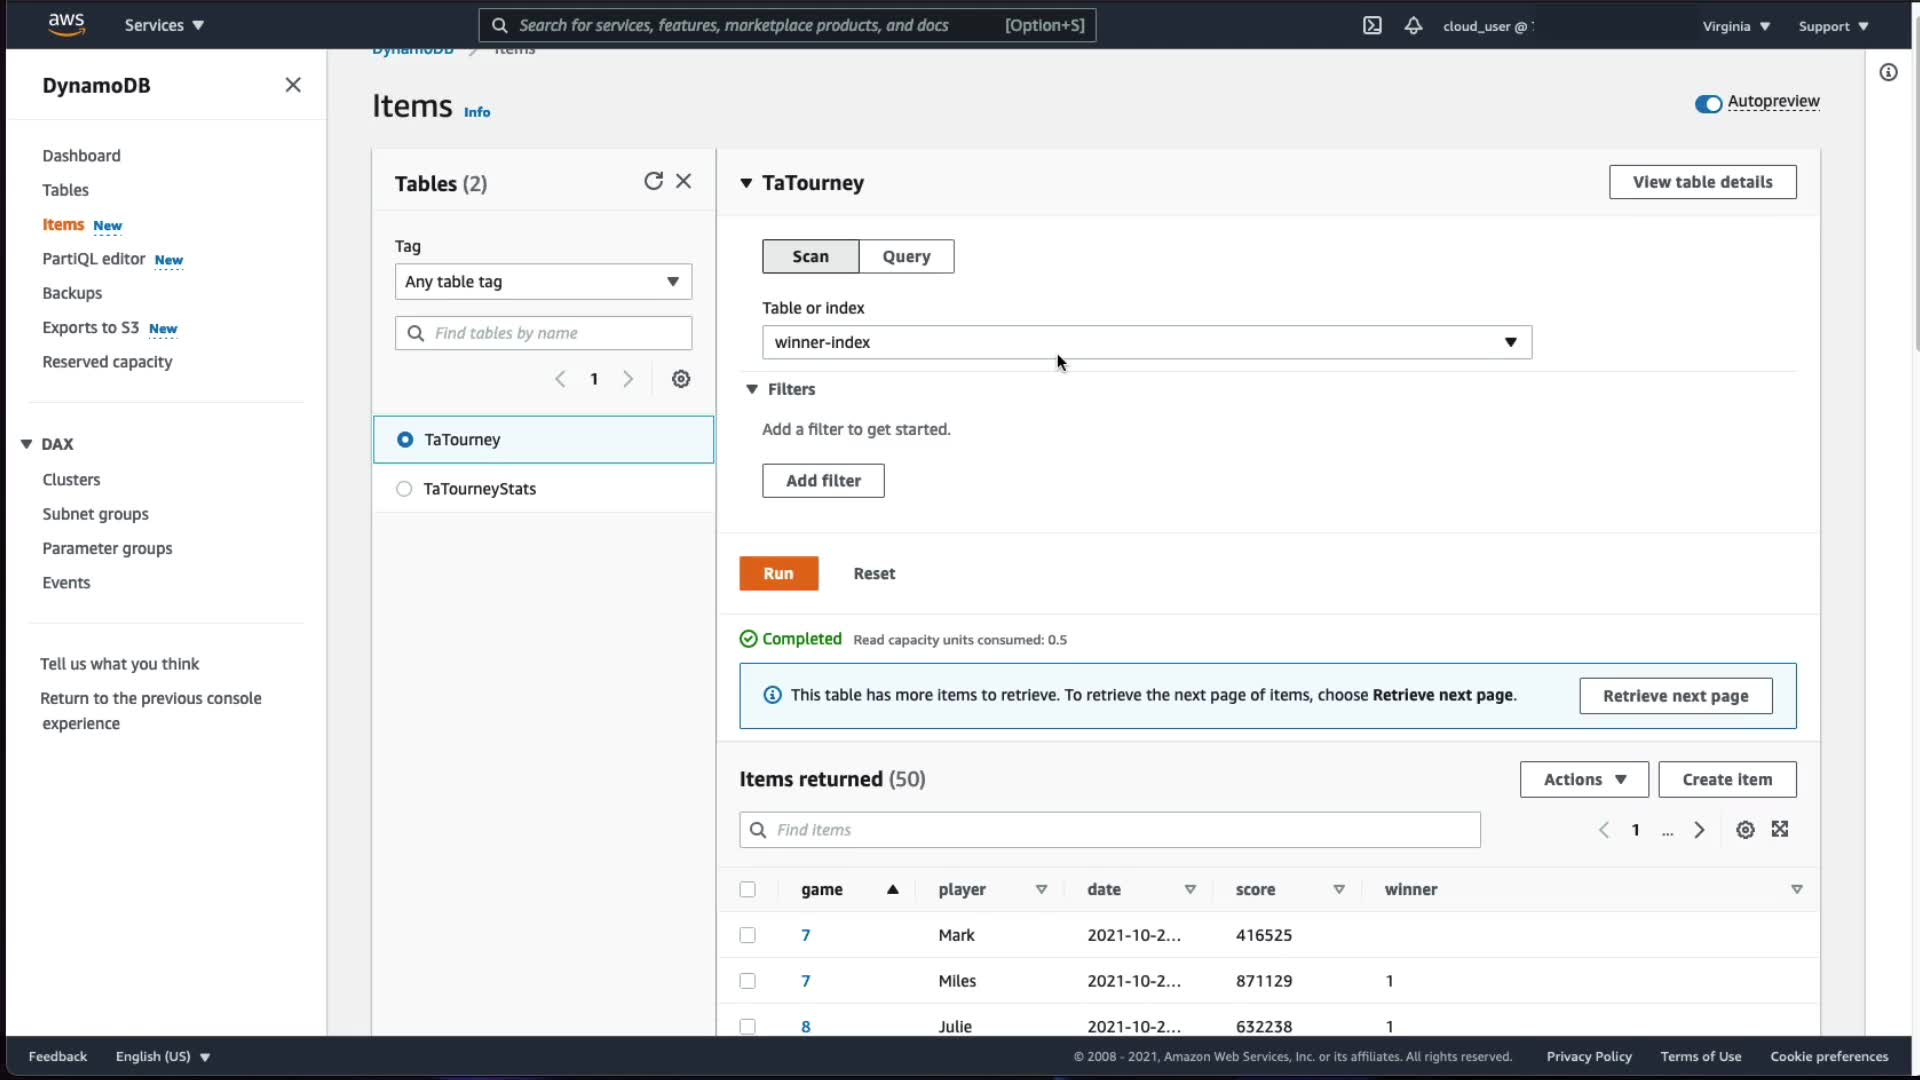The width and height of the screenshot is (1920, 1080).
Task: Expand items table to full screen
Action: 1780,829
